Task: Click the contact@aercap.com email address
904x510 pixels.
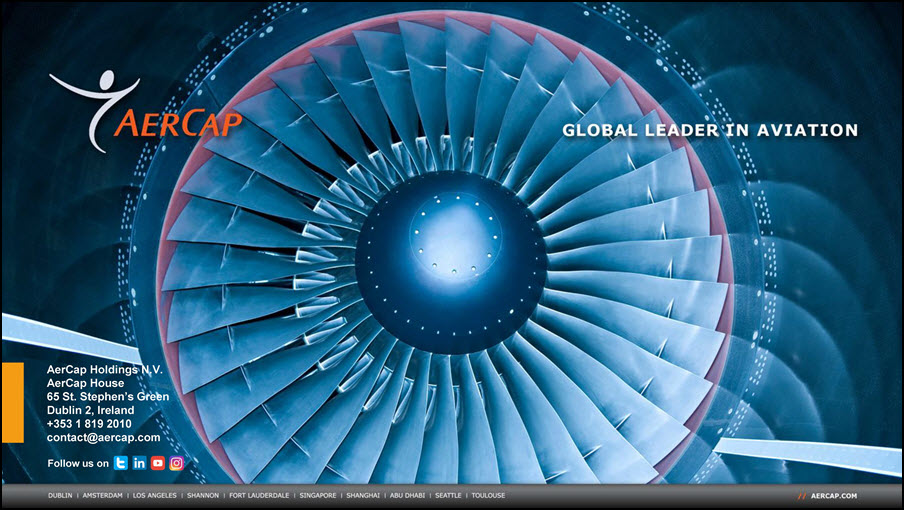Action: click(x=104, y=437)
